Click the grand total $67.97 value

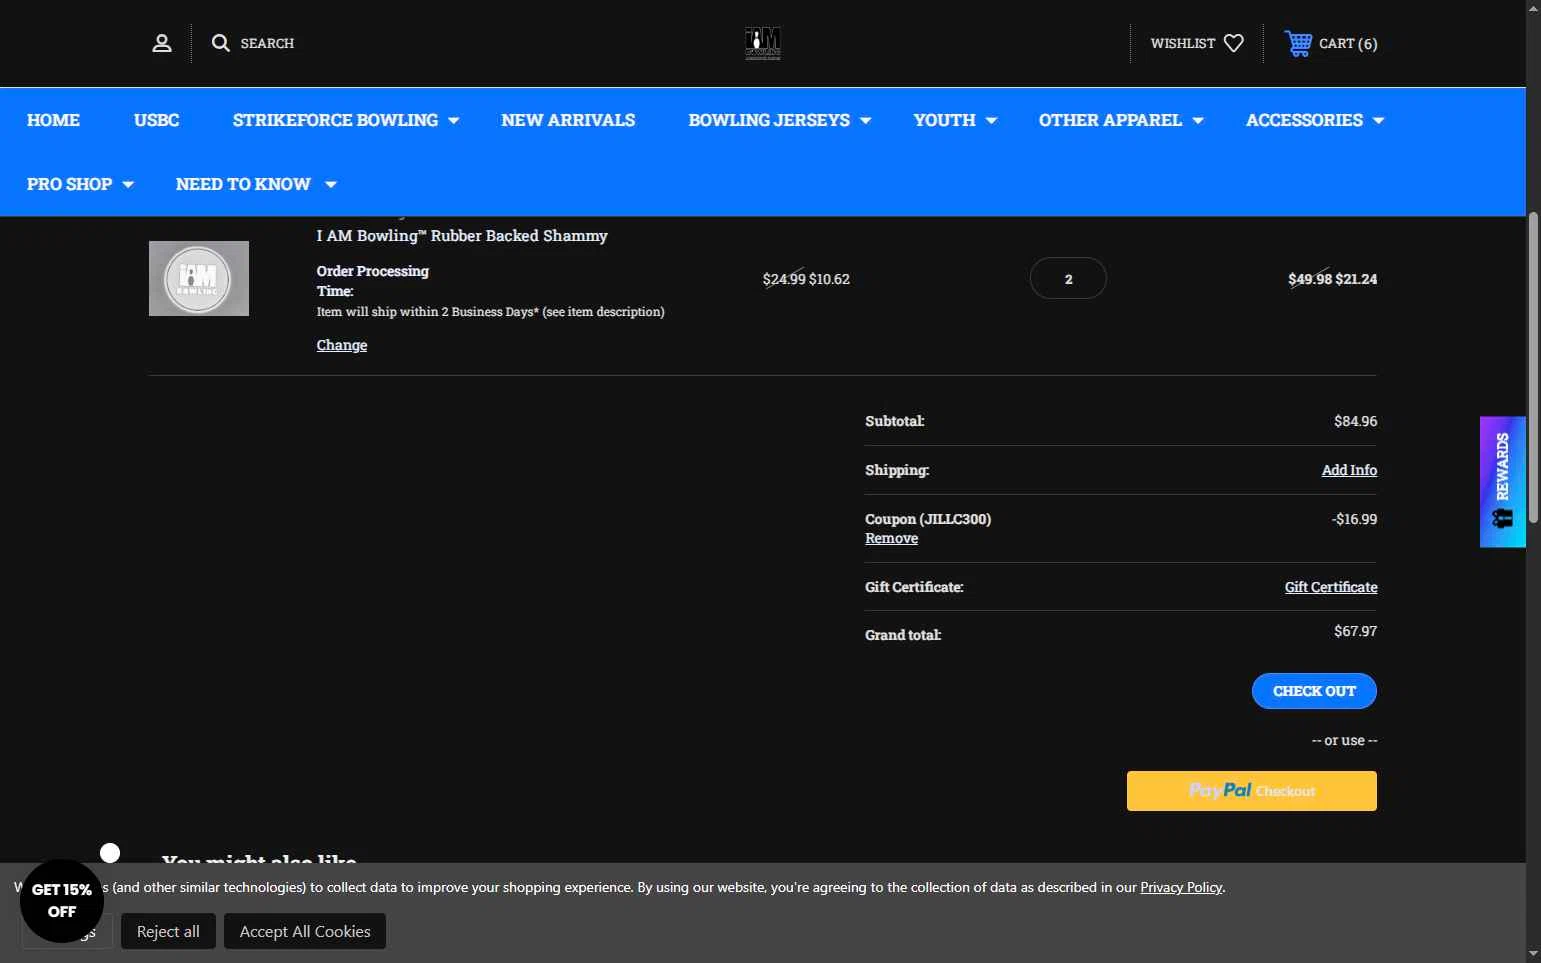[1355, 631]
